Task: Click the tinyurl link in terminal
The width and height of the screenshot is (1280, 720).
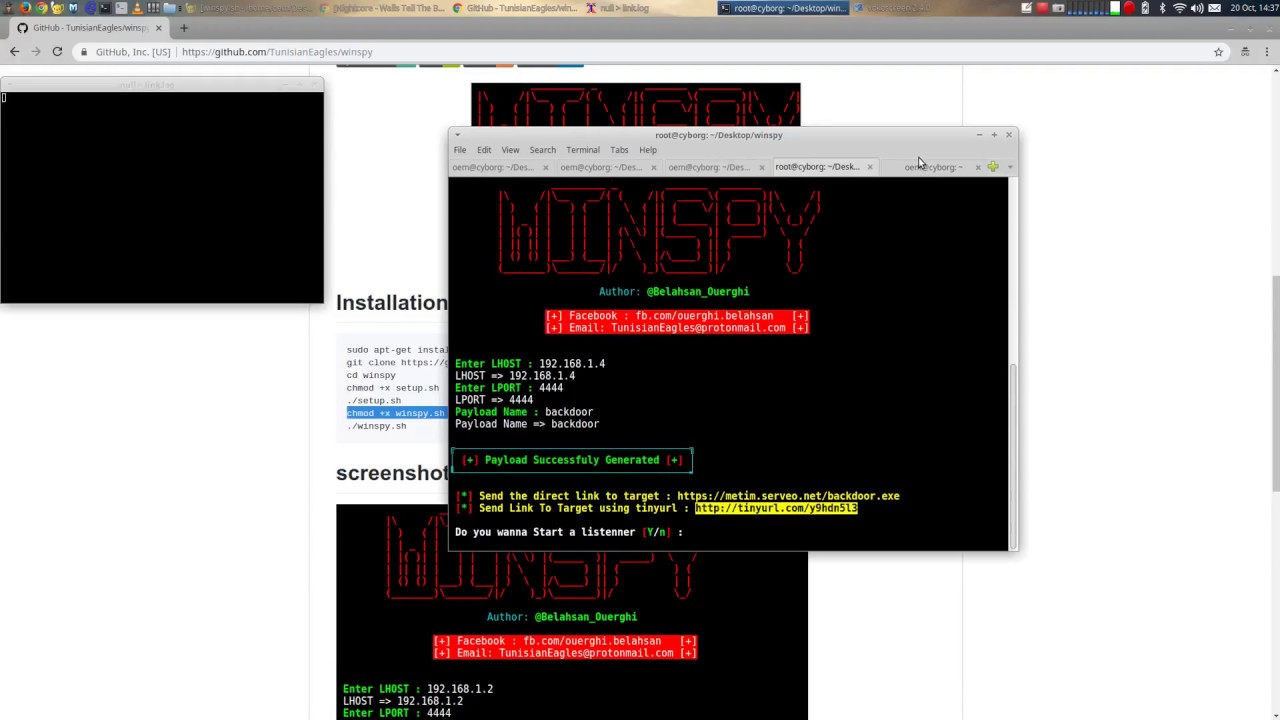Action: tap(776, 508)
